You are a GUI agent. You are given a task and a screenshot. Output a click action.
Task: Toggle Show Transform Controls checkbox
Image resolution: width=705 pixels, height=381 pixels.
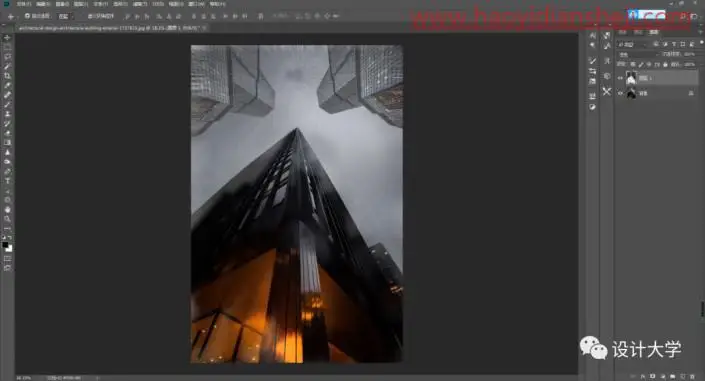pyautogui.click(x=90, y=16)
